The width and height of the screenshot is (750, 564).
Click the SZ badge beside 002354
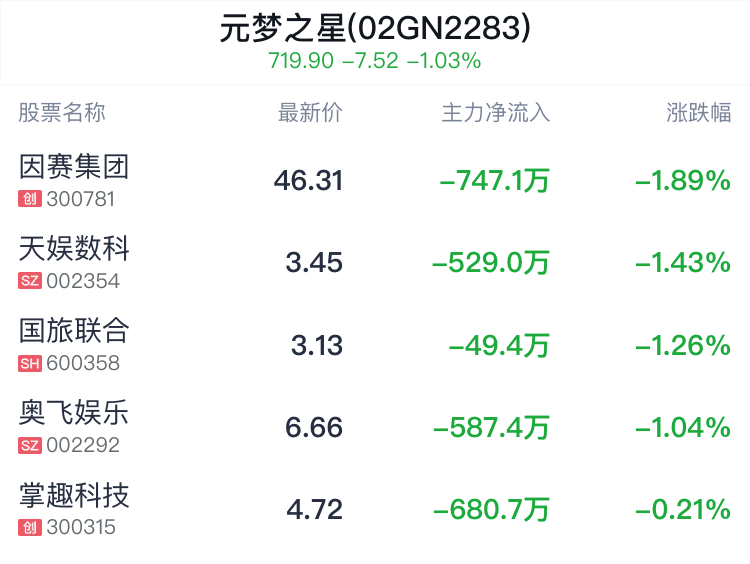pos(30,281)
